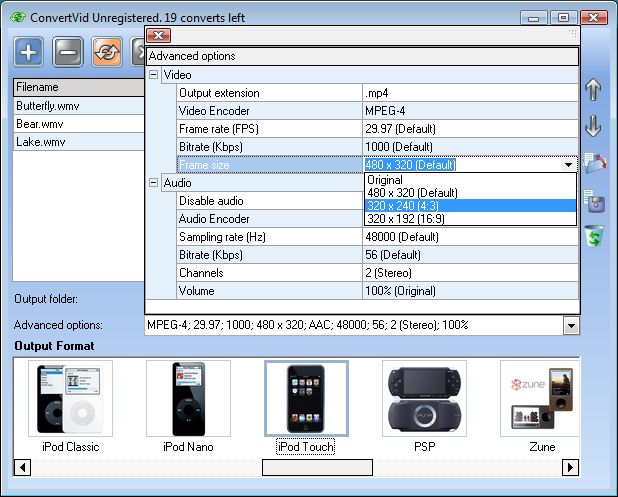Click the open file list icon
Screen dimensions: 618x497
[593, 164]
